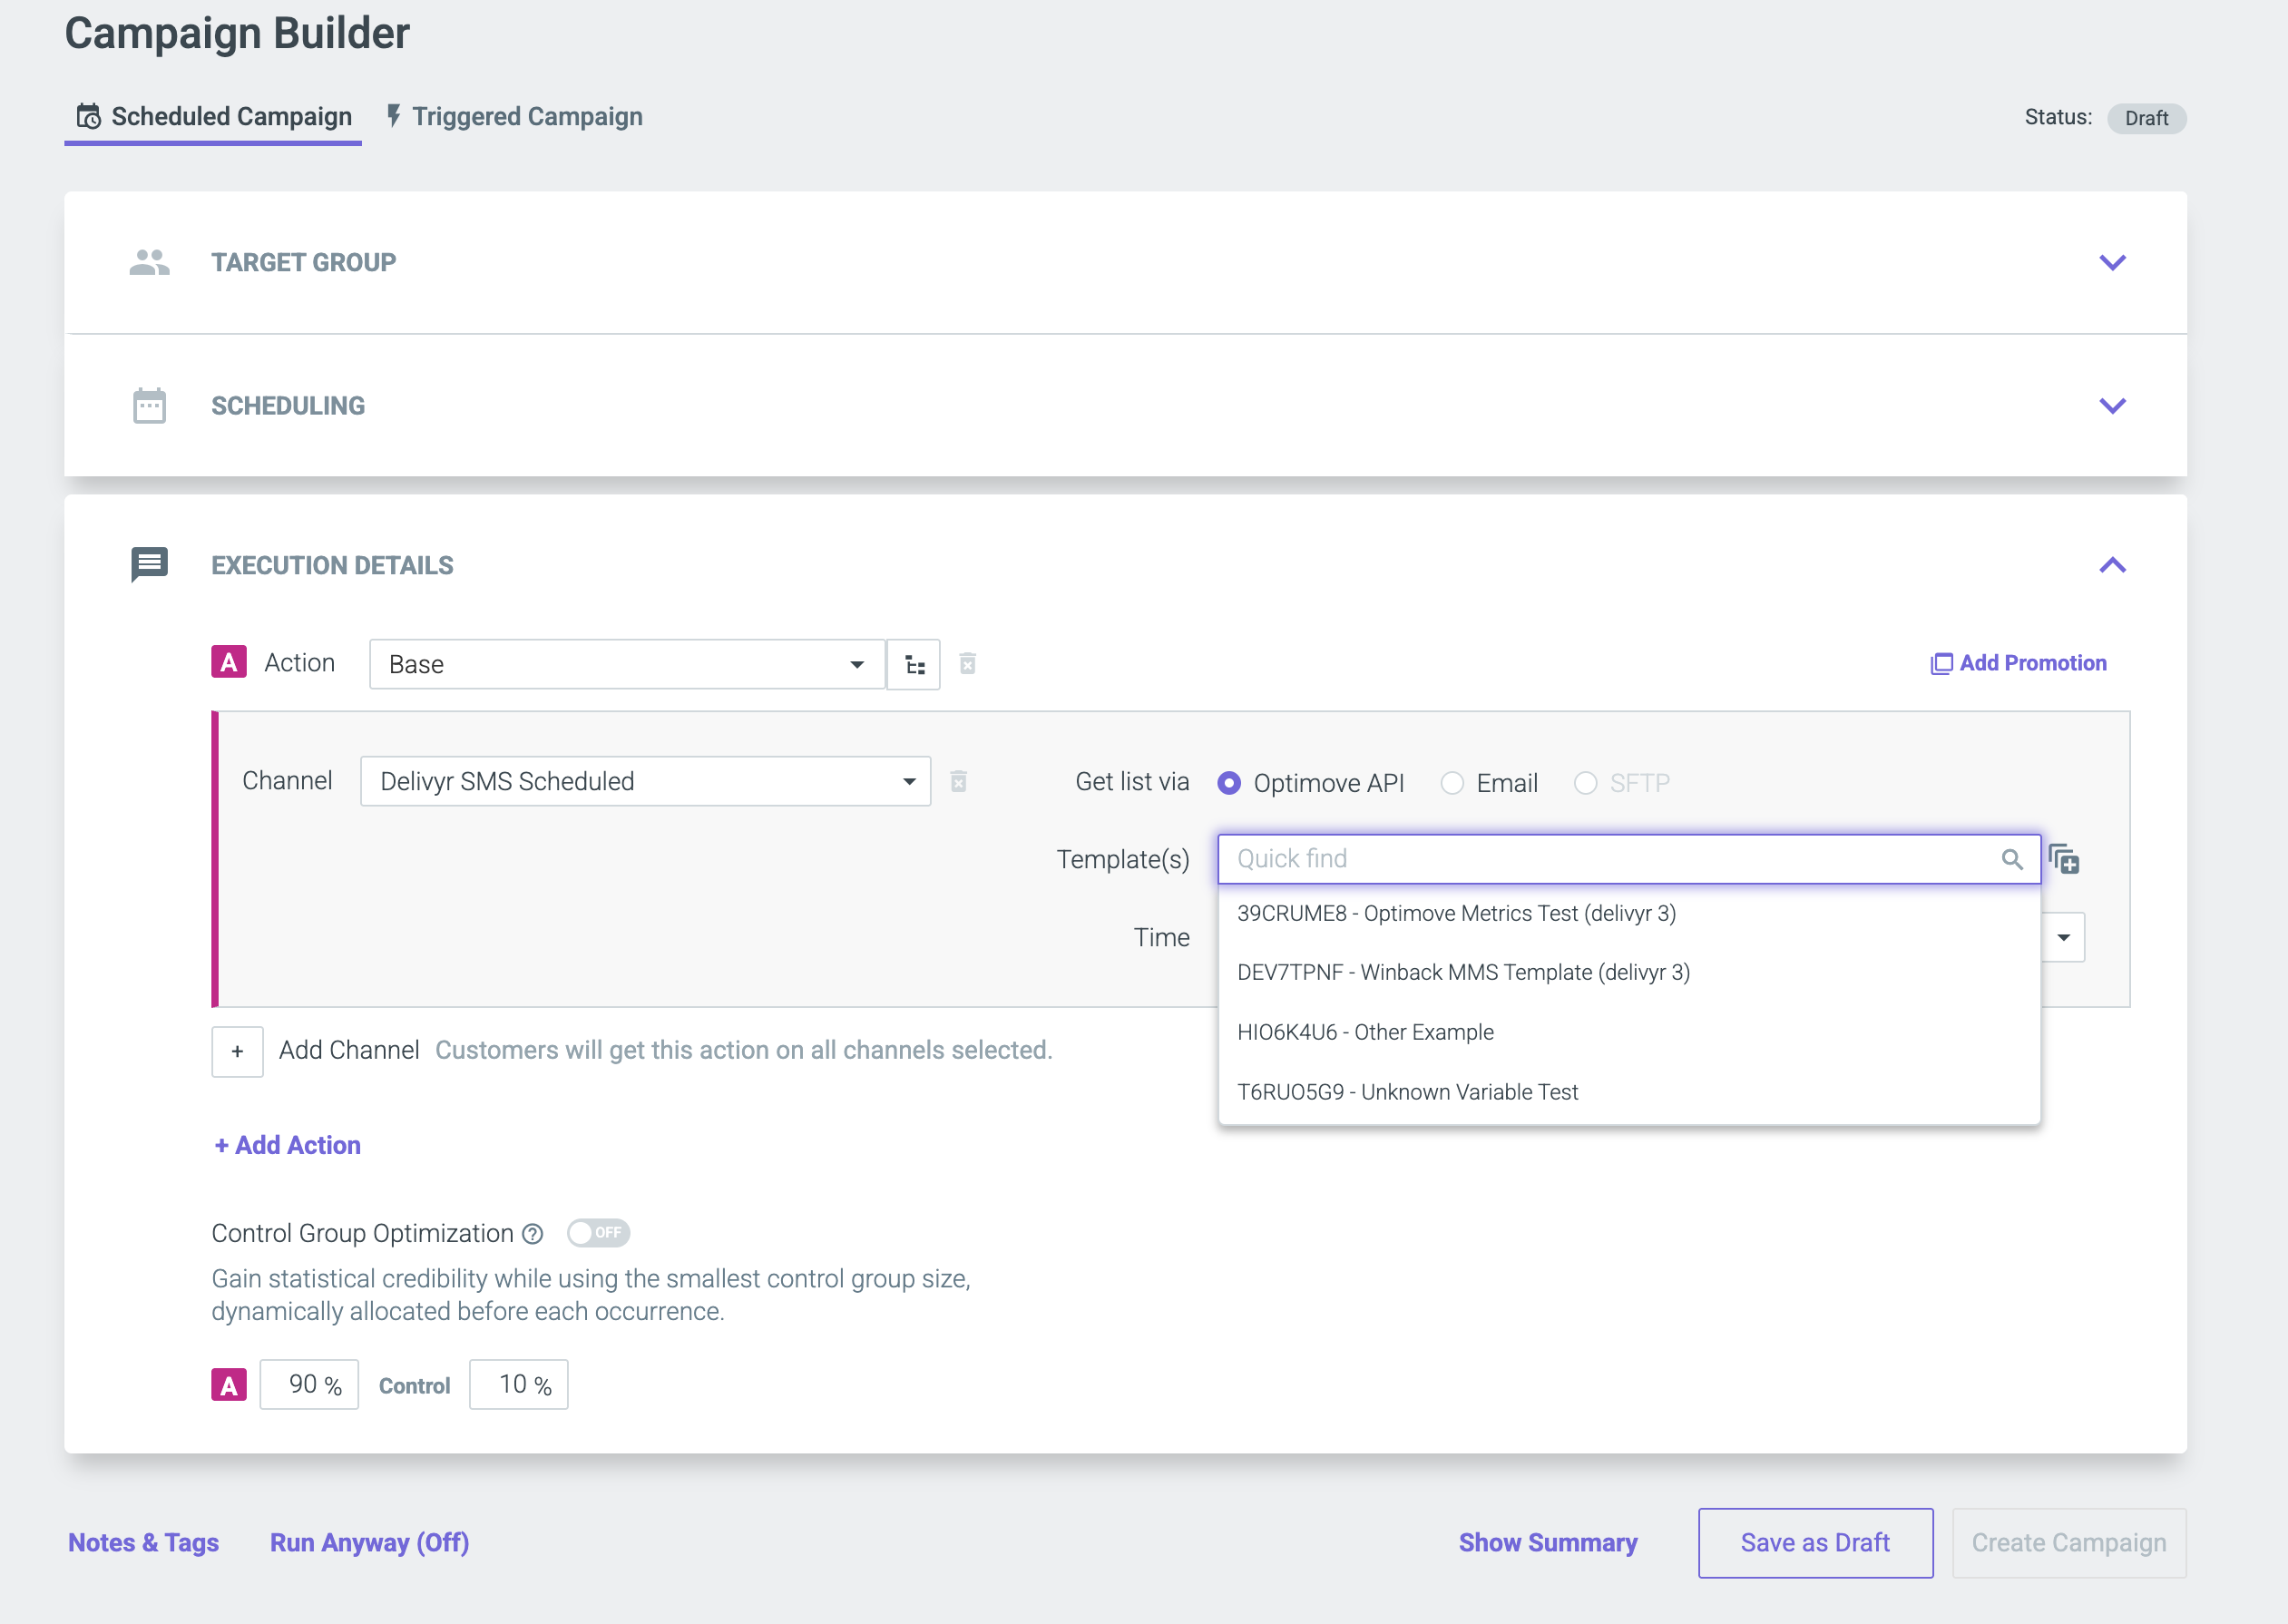
Task: Click the Scheduling calendar icon
Action: [149, 406]
